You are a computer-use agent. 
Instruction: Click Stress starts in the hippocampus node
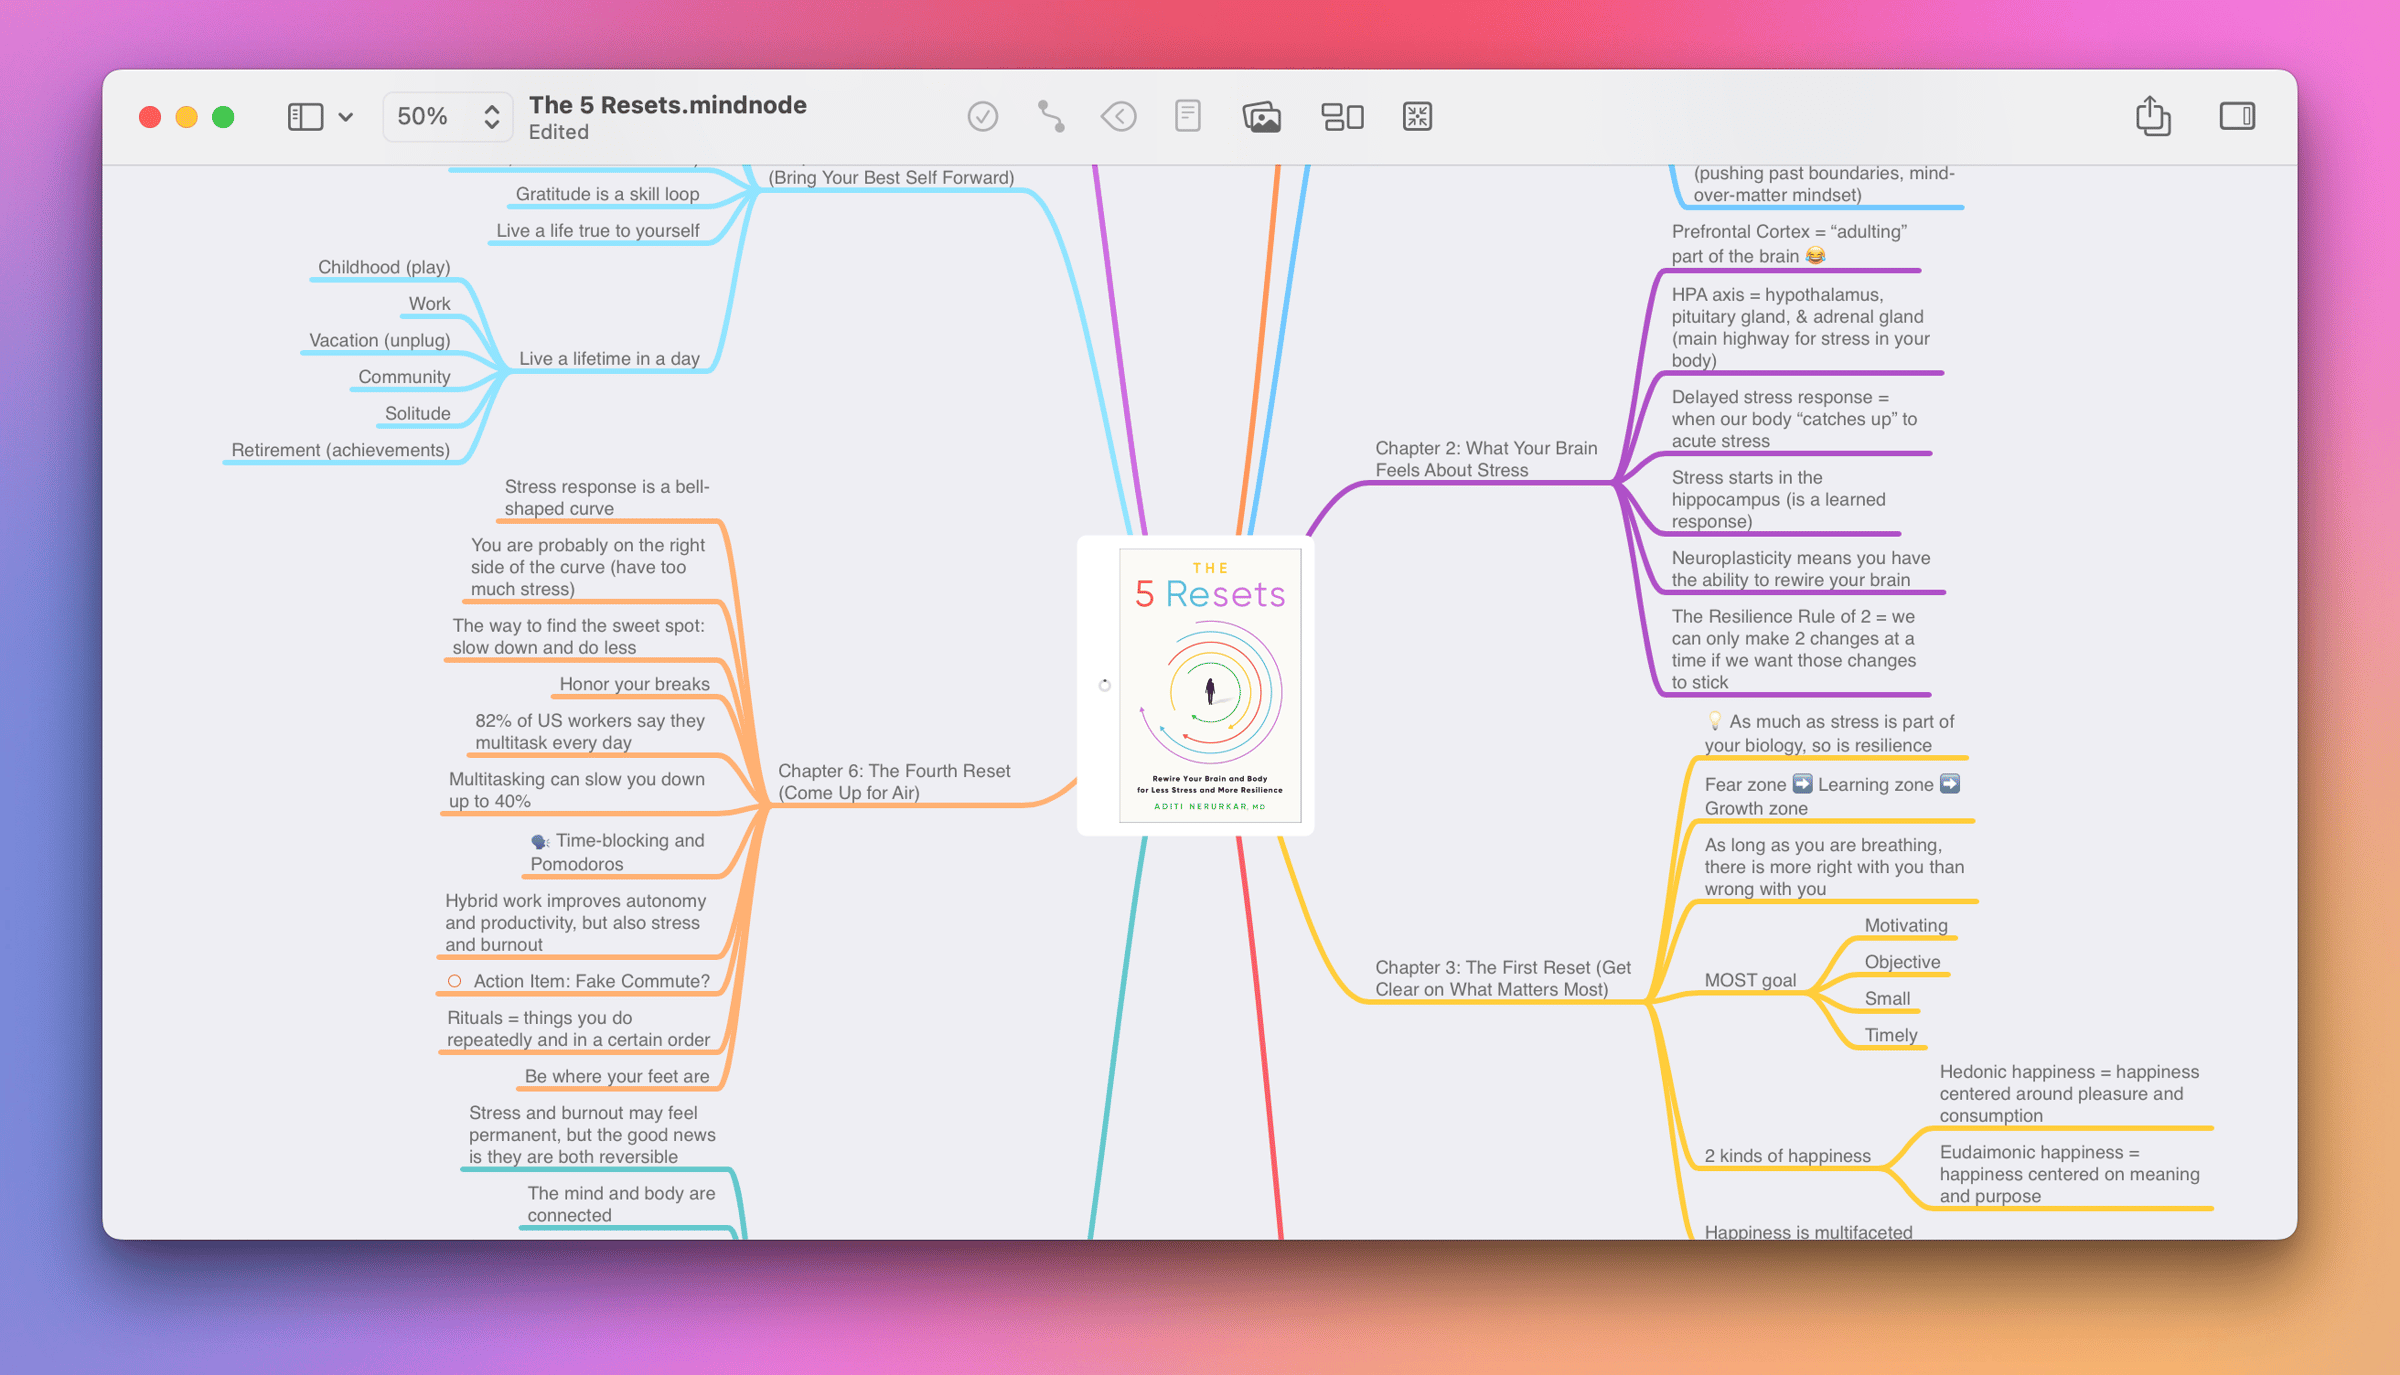click(x=1778, y=499)
